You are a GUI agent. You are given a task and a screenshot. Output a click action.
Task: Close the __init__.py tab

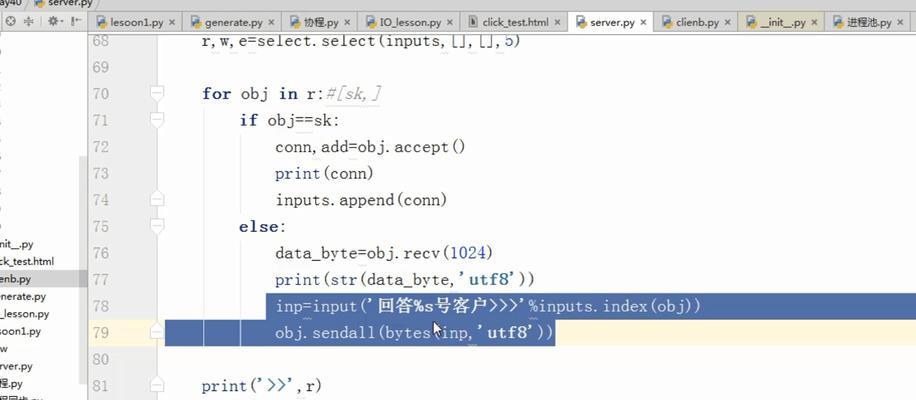[814, 23]
